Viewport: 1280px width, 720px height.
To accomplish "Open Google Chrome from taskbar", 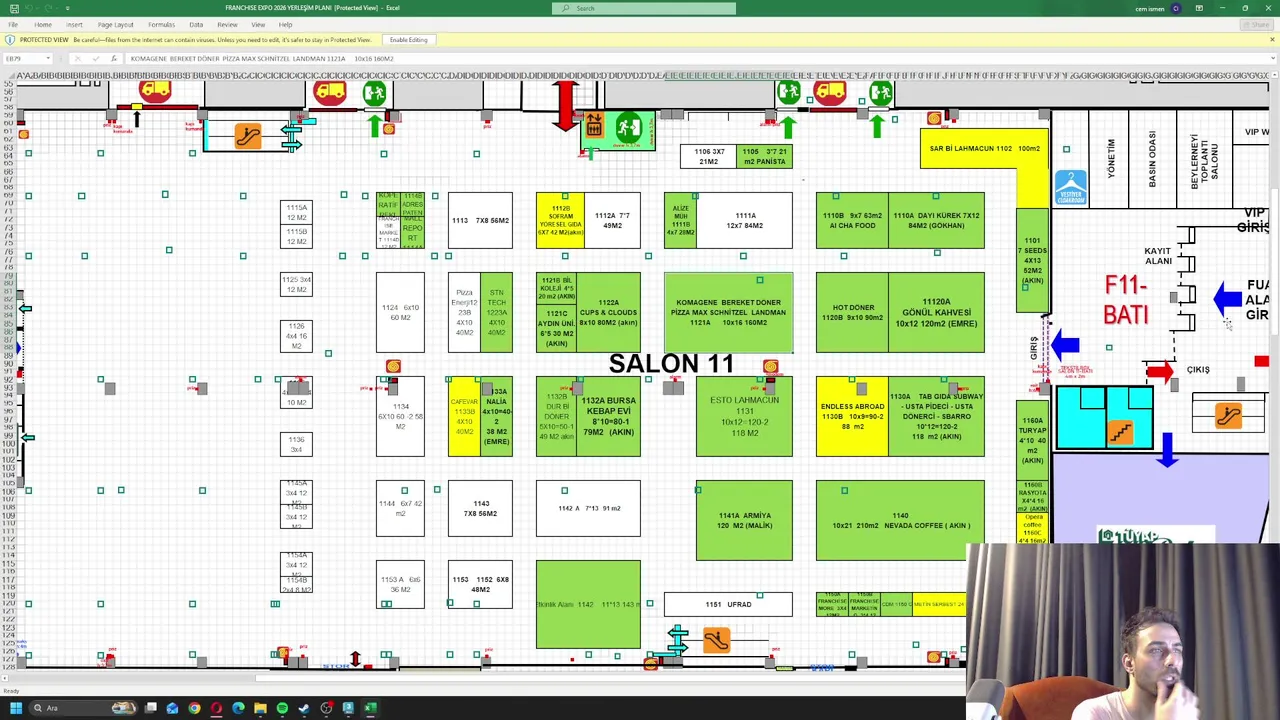I will click(x=194, y=708).
